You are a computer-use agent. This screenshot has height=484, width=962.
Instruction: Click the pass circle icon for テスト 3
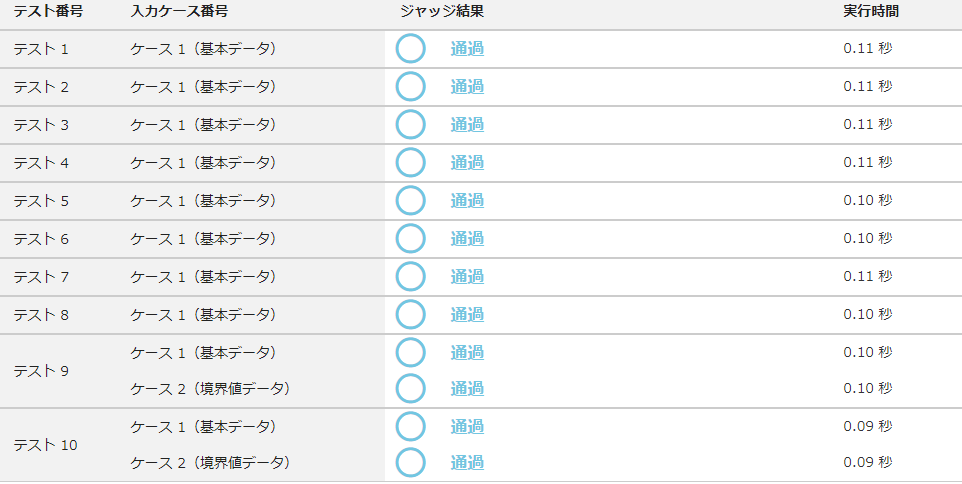(410, 125)
